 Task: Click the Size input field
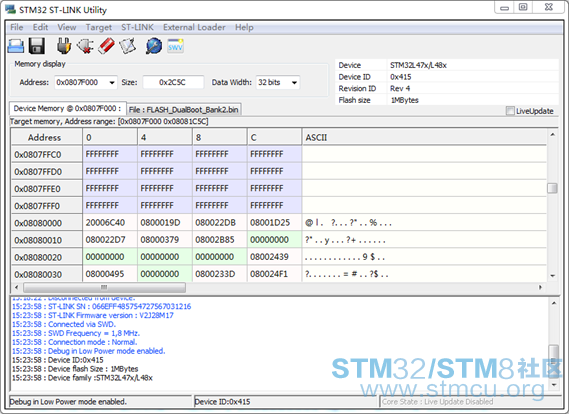tap(173, 82)
